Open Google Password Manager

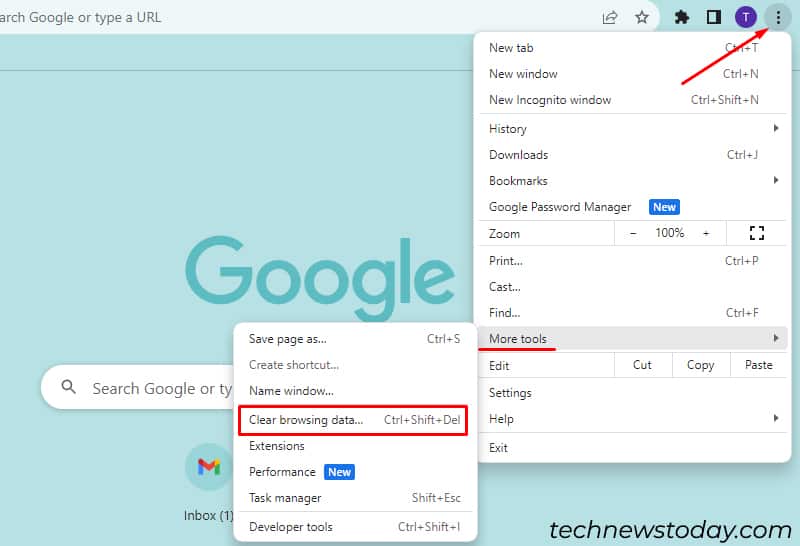633,207
